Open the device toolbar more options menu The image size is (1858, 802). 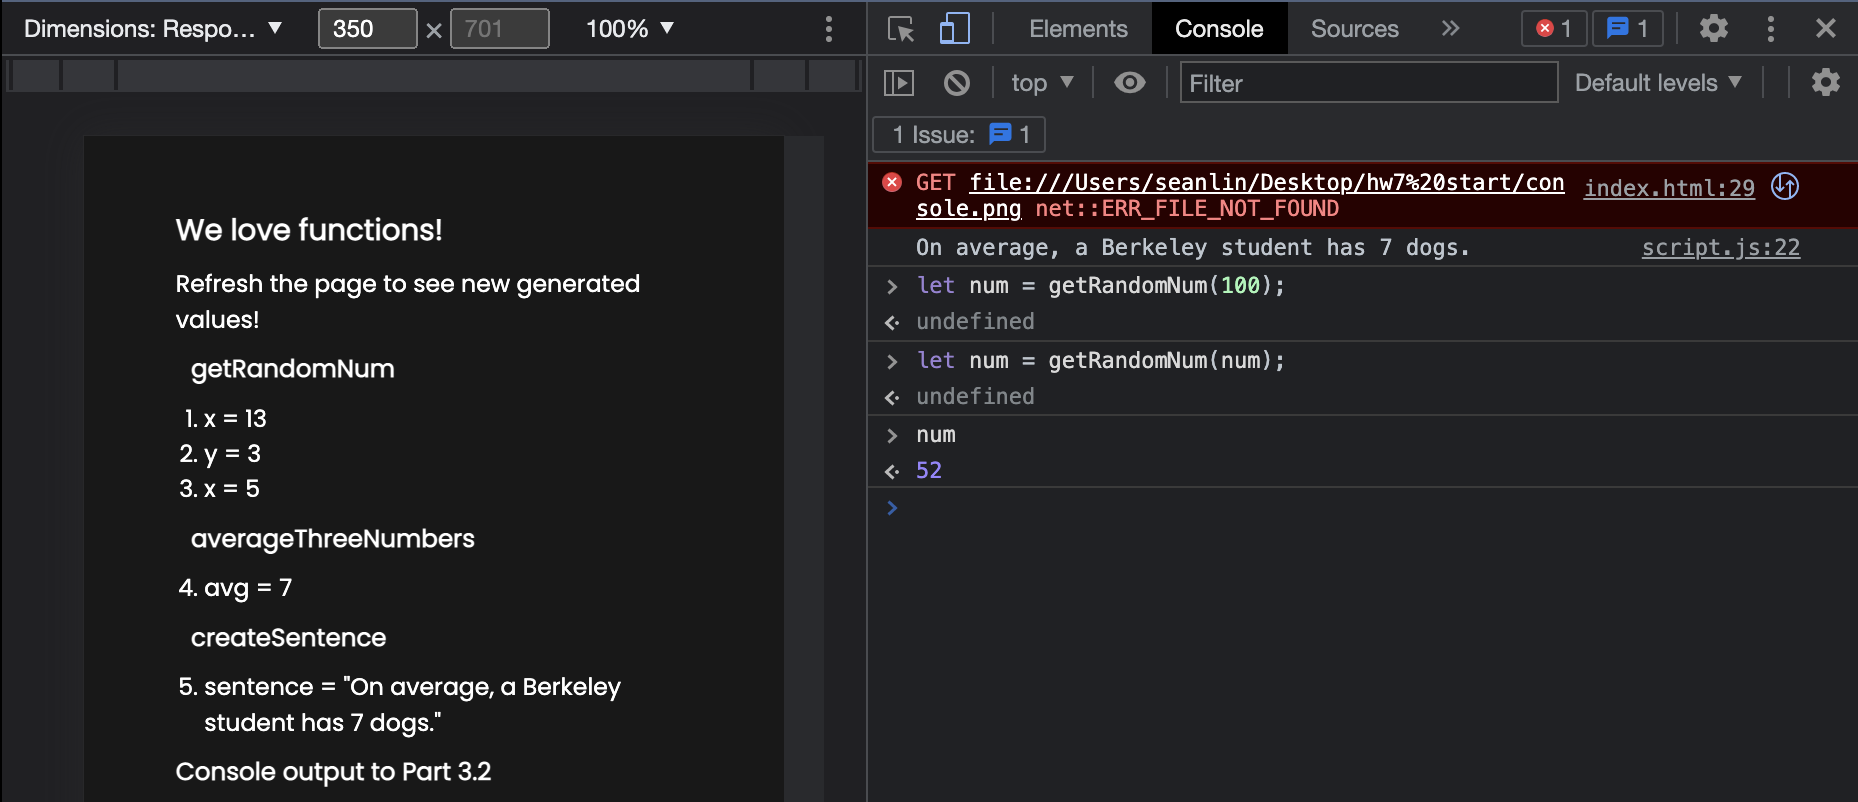(x=828, y=29)
